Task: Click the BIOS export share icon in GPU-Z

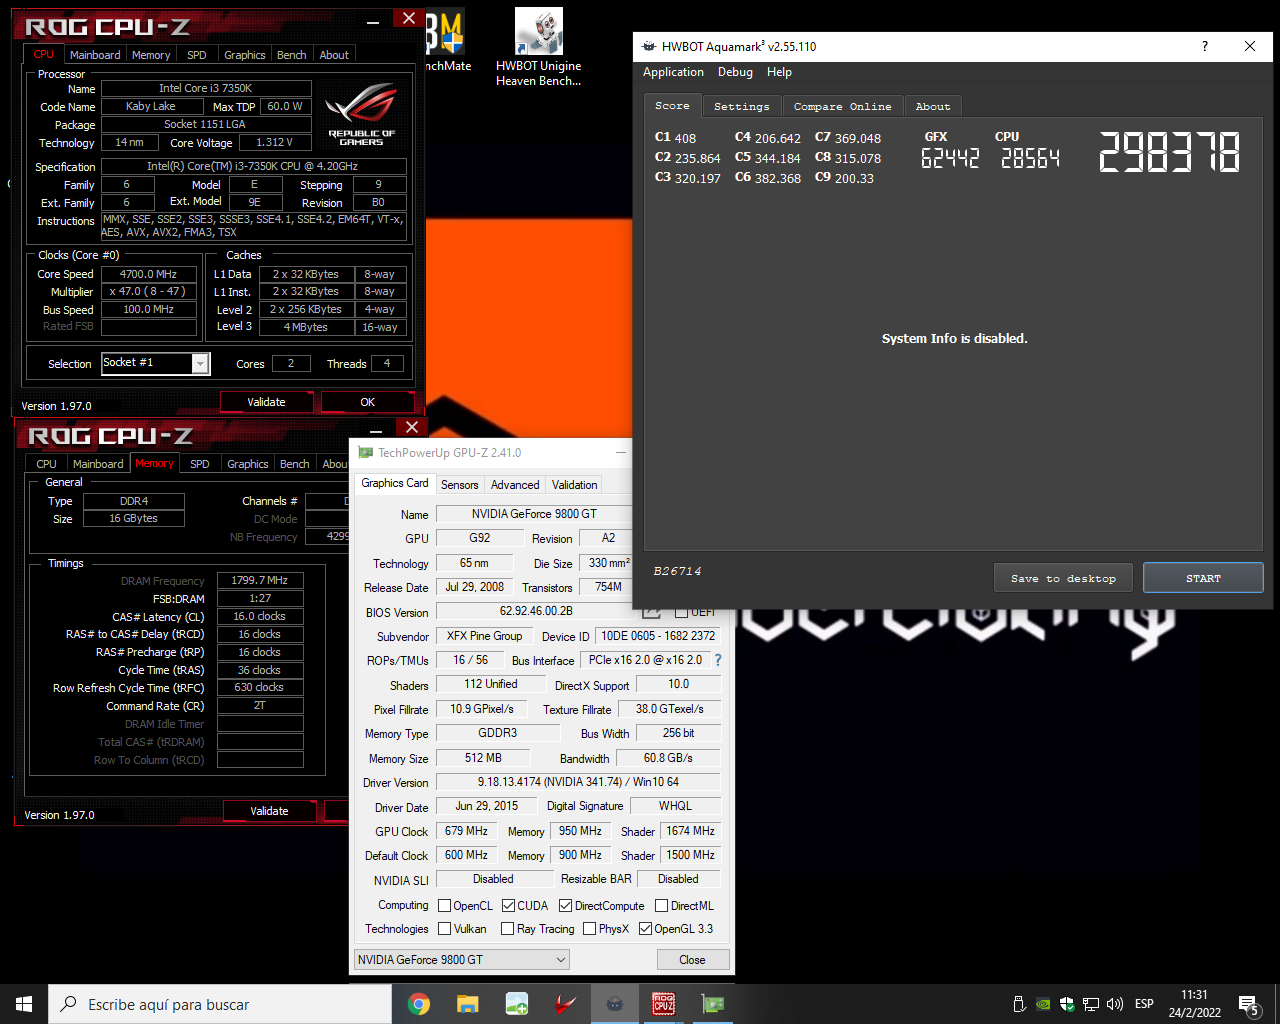Action: click(652, 611)
